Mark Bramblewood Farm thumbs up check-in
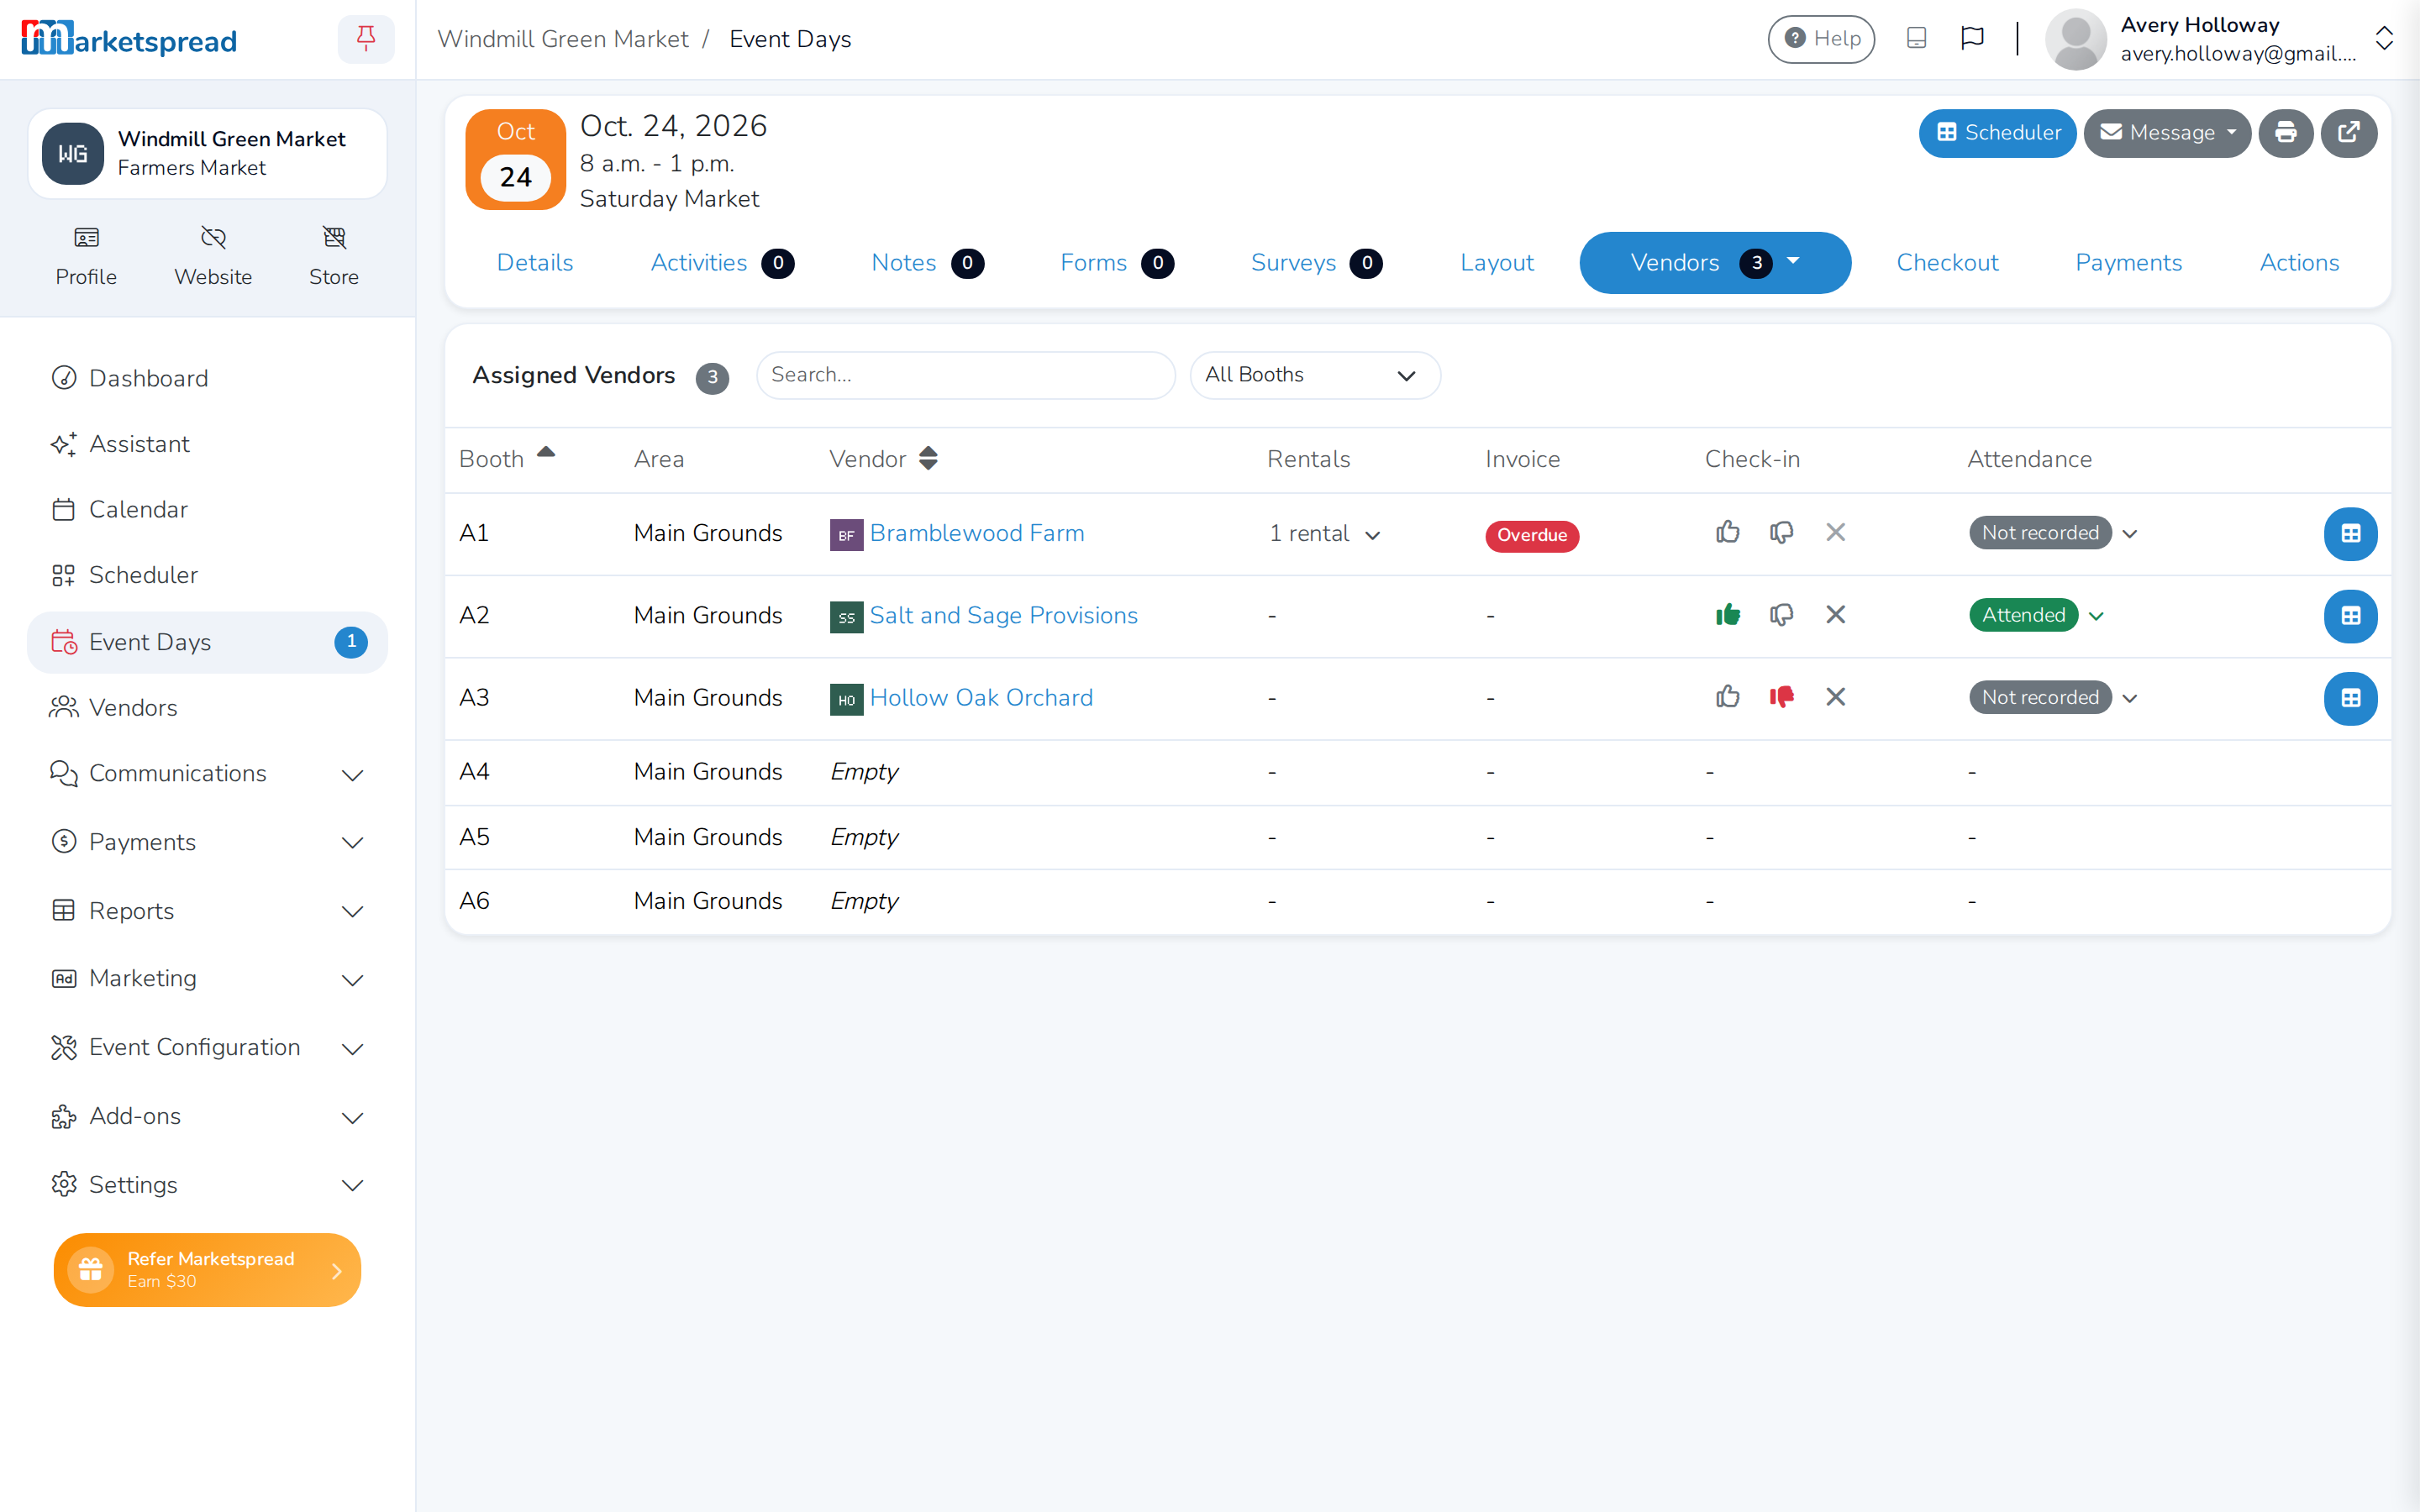 (x=1728, y=533)
